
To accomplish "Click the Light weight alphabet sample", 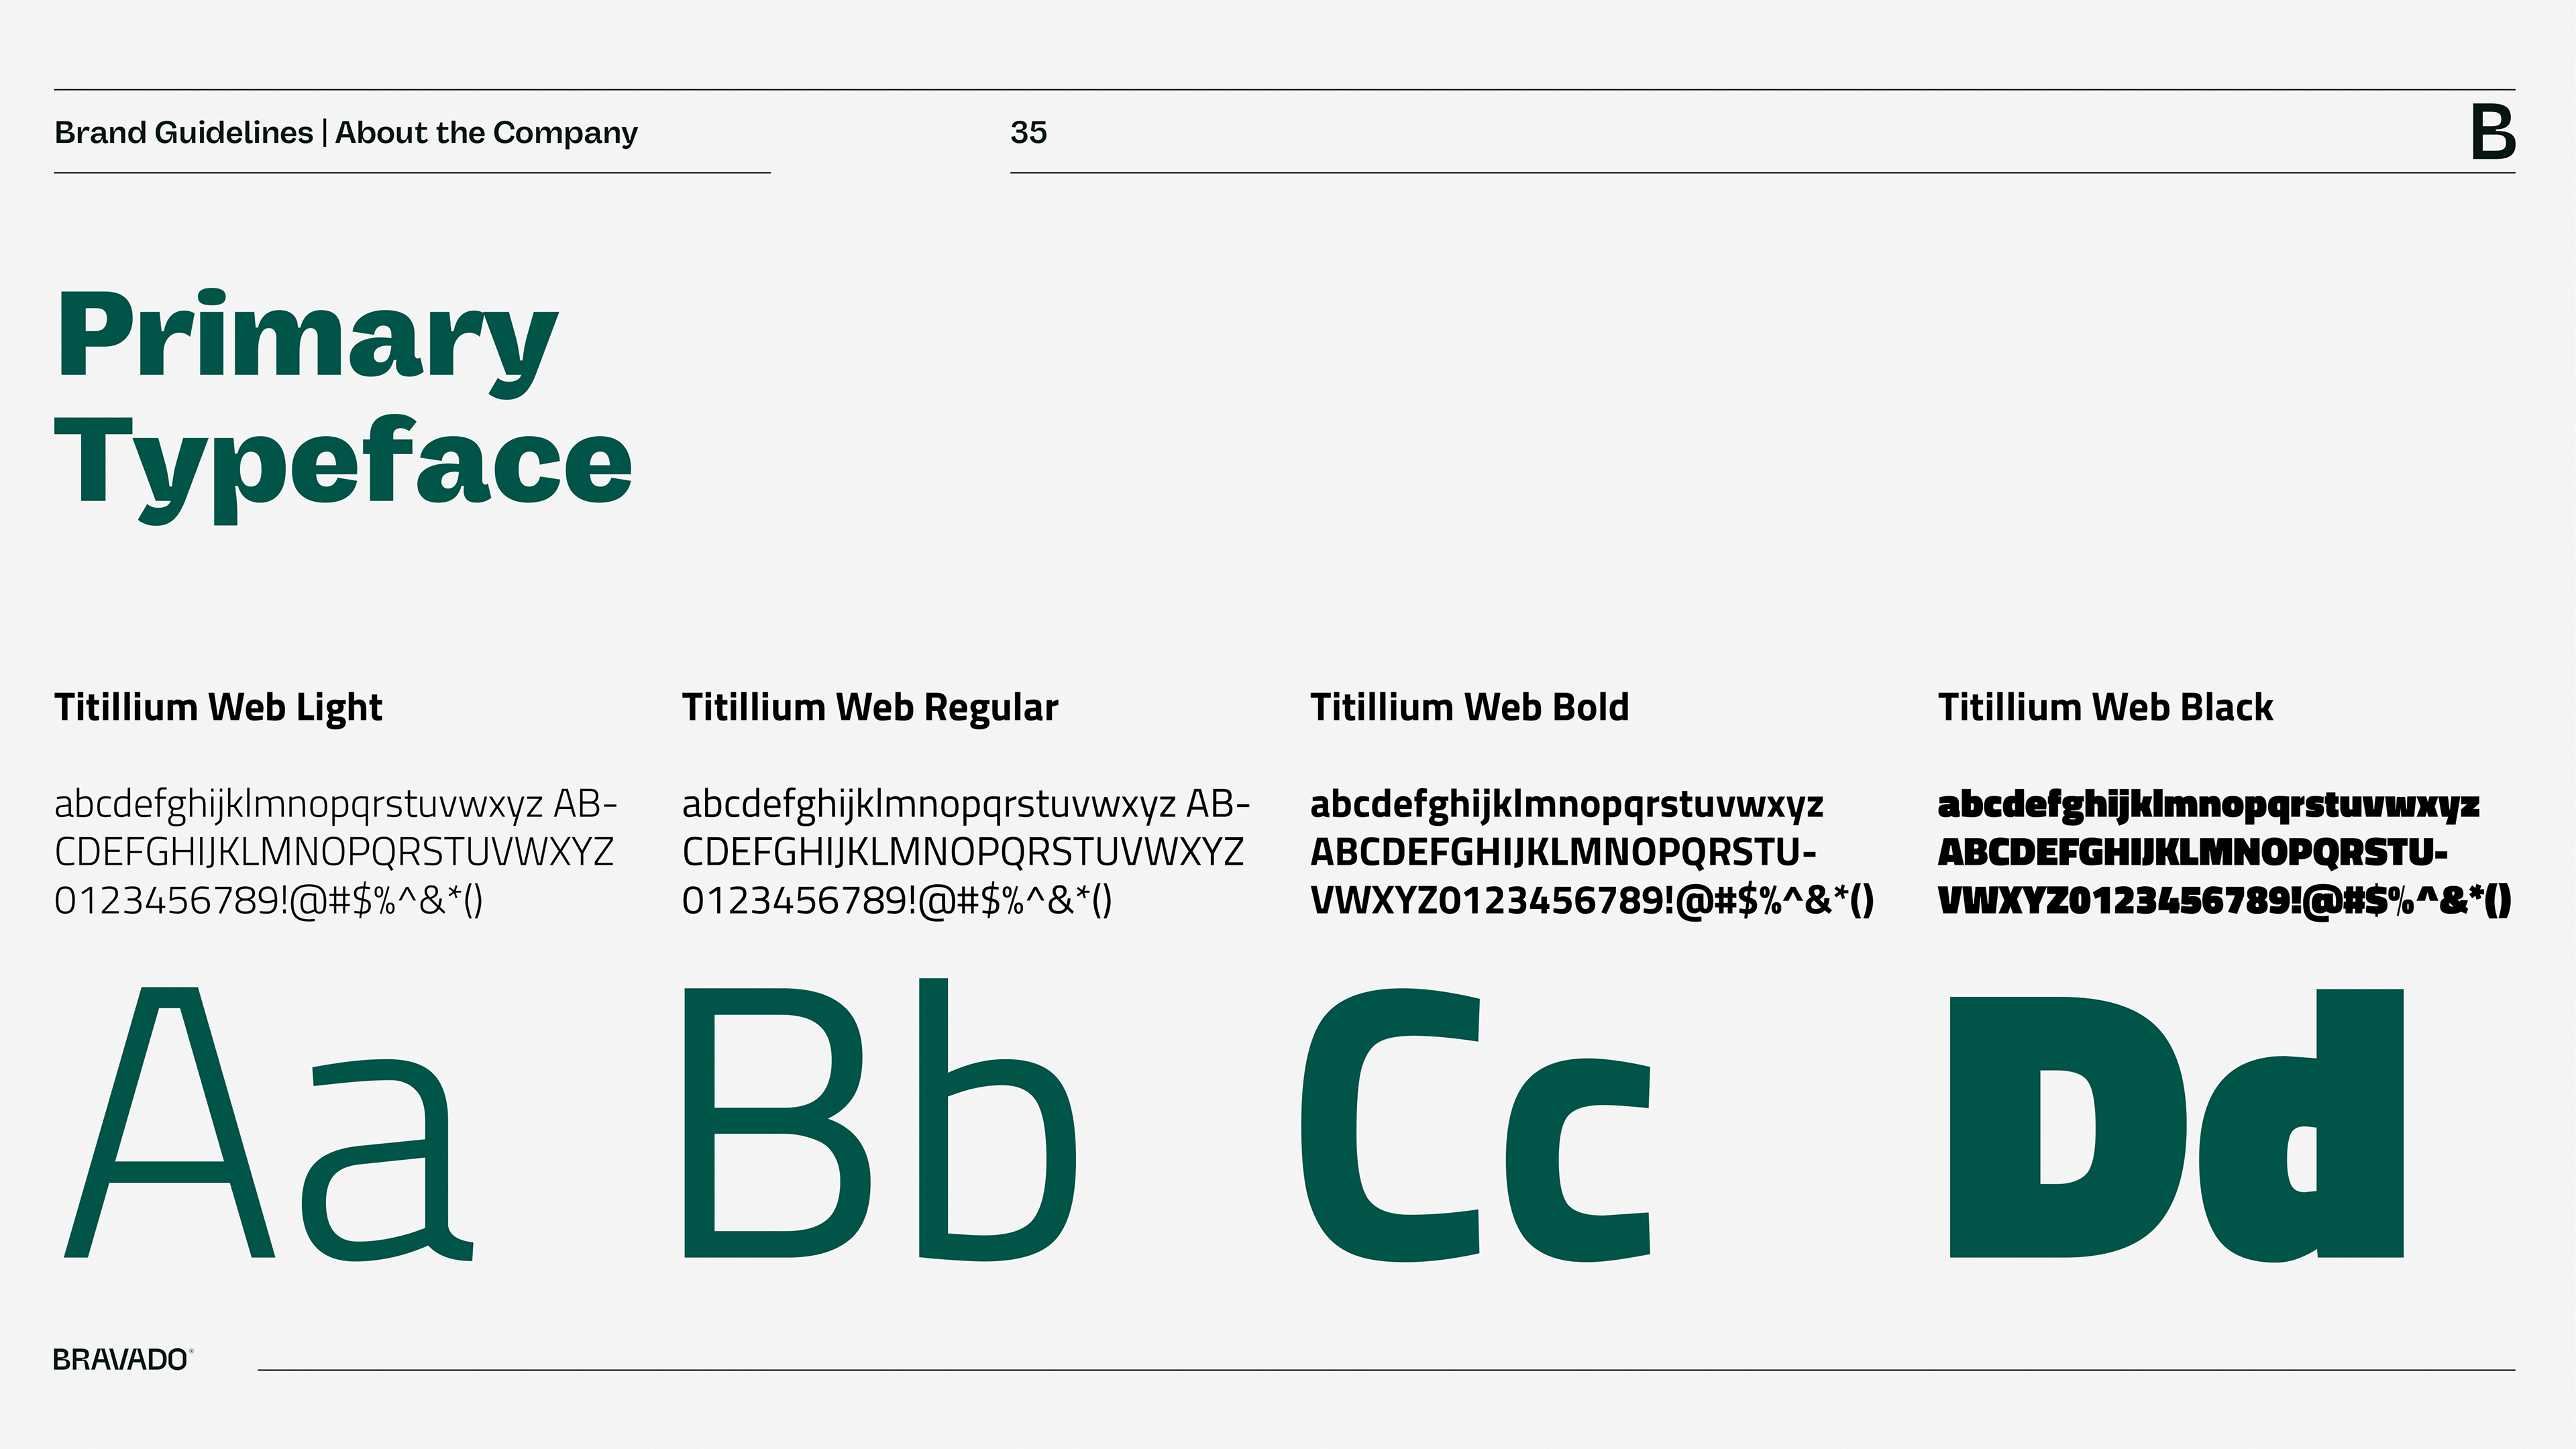I will tap(335, 852).
